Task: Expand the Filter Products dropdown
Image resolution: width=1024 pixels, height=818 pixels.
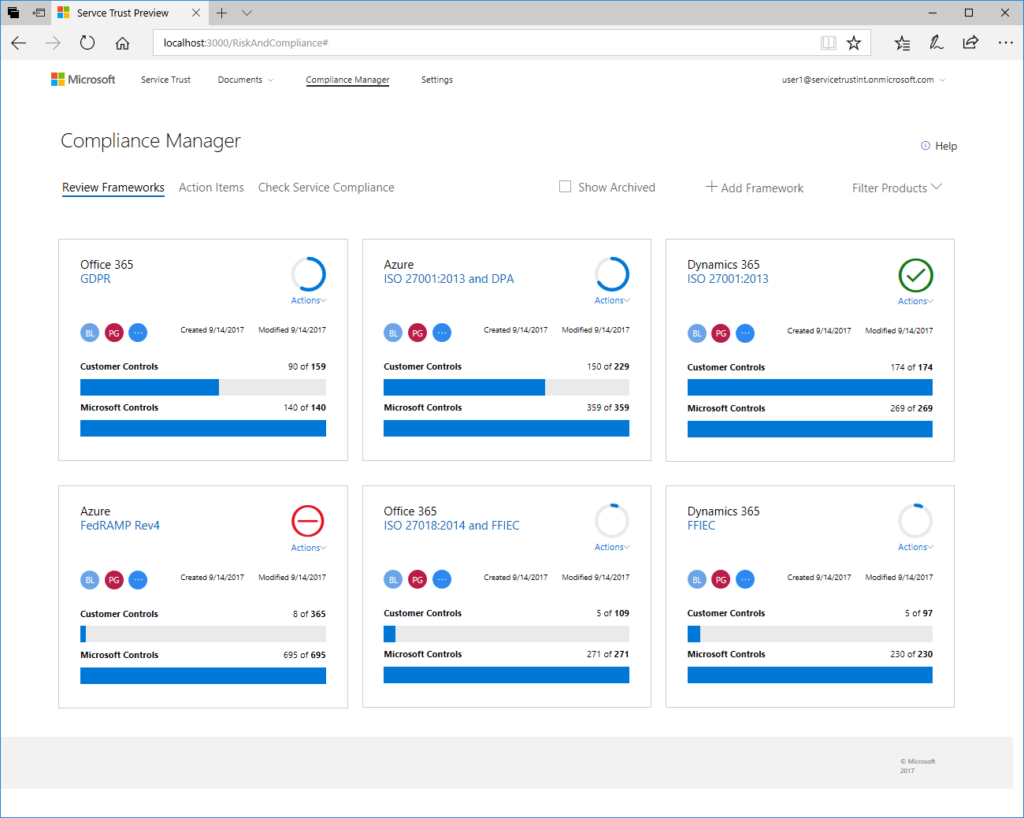Action: coord(895,187)
